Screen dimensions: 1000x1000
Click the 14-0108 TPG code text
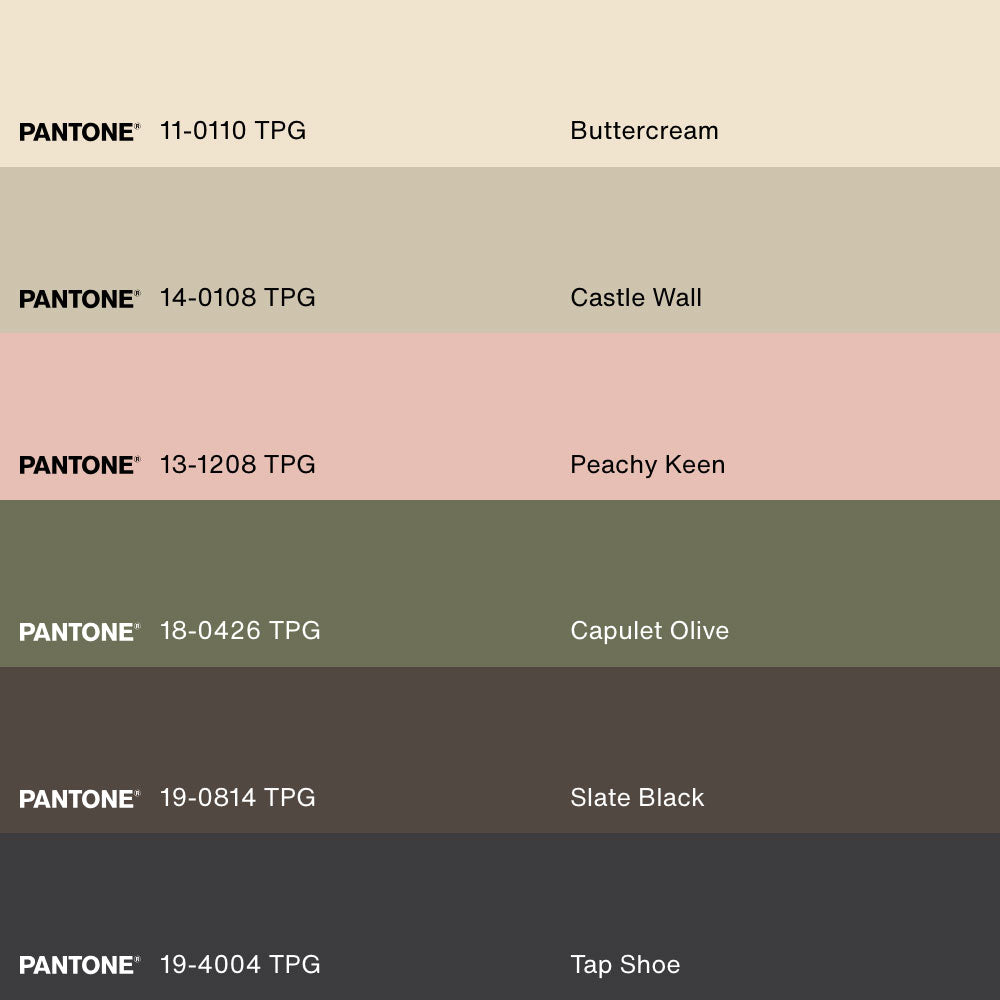[237, 298]
